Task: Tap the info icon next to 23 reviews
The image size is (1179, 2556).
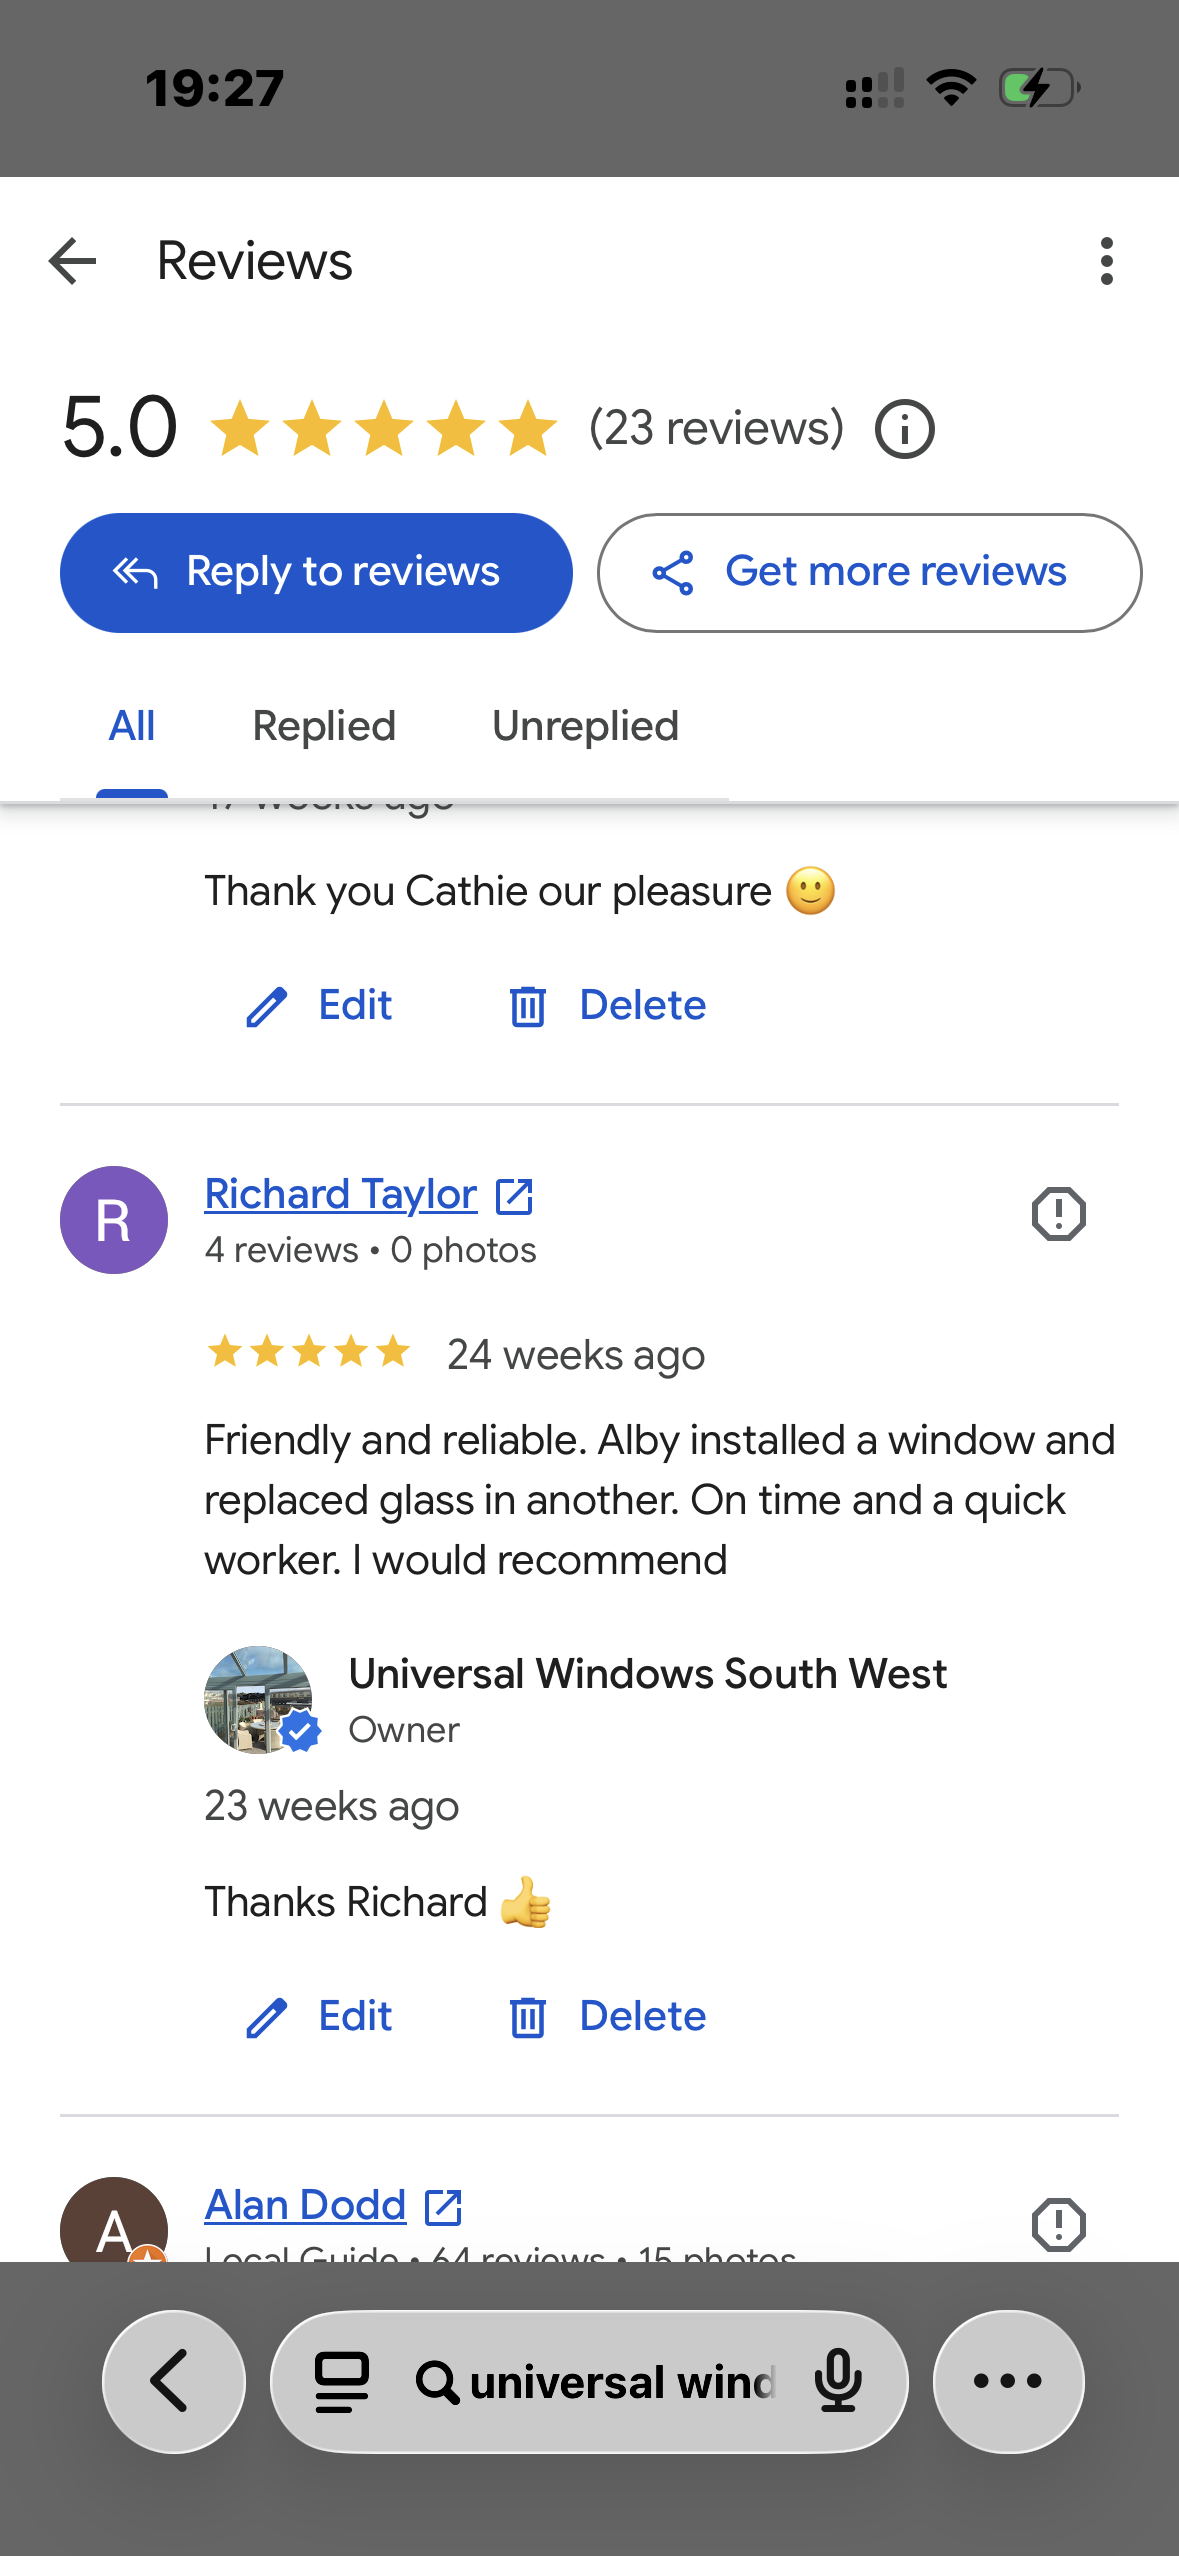Action: coord(905,429)
